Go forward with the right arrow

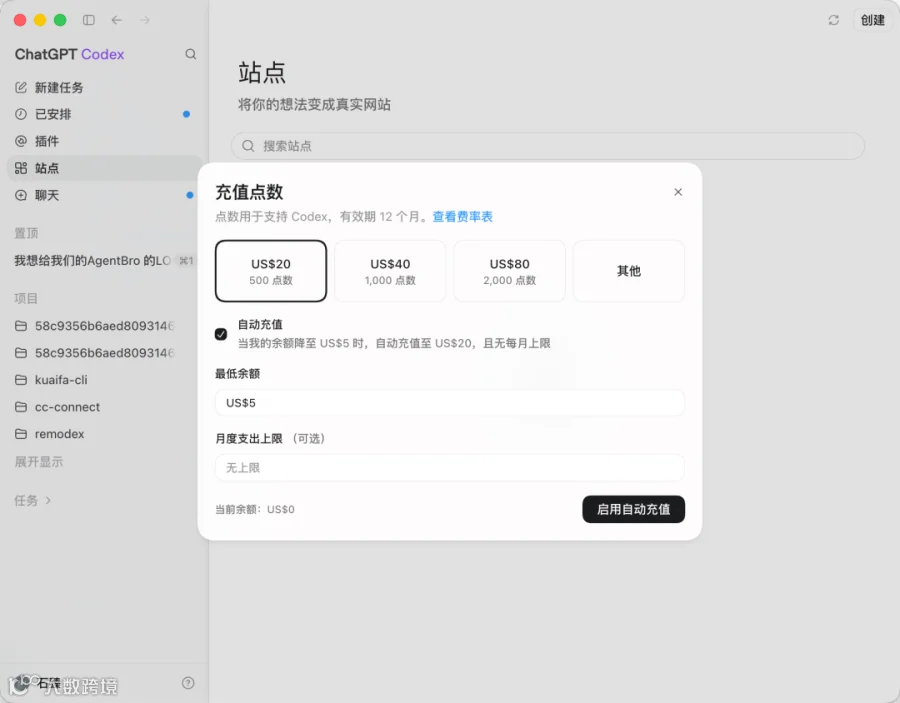(x=145, y=20)
